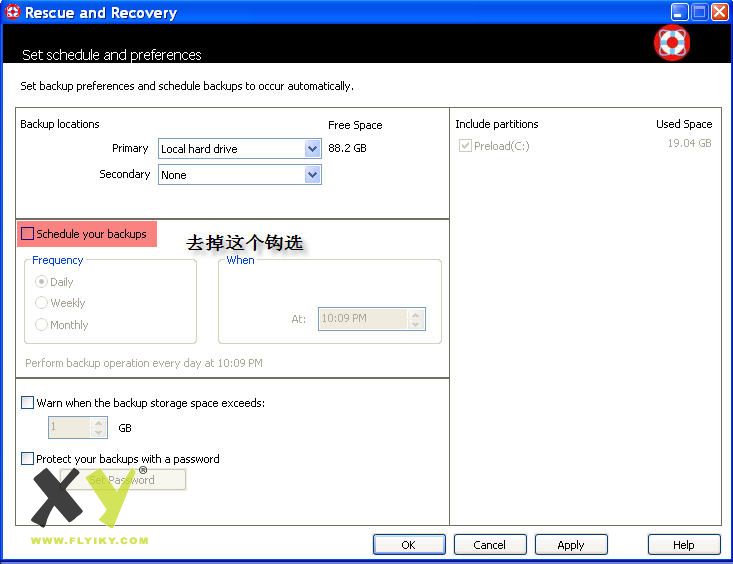Viewport: 733px width, 564px height.
Task: Enable Warn when backup storage space exceeds
Action: 28,403
